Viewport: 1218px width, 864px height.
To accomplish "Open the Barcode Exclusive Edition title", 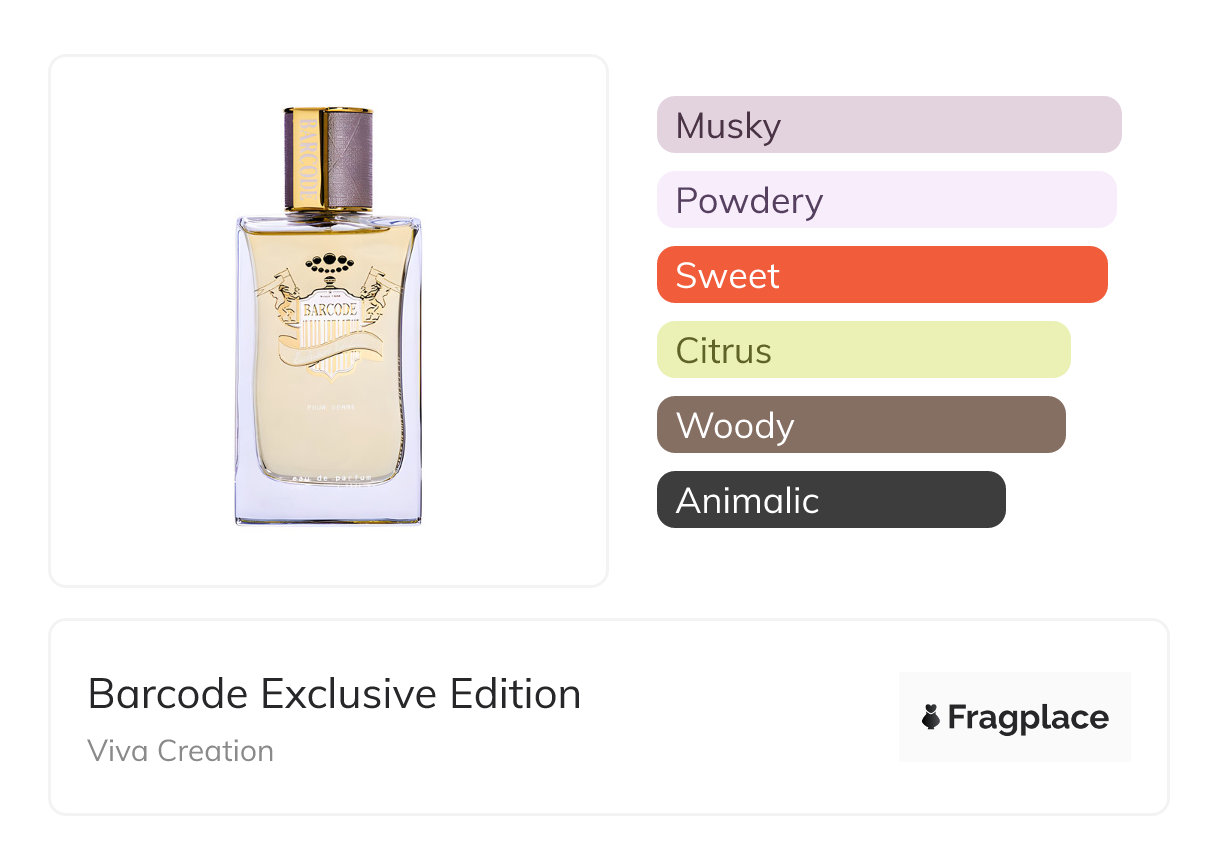I will point(334,694).
